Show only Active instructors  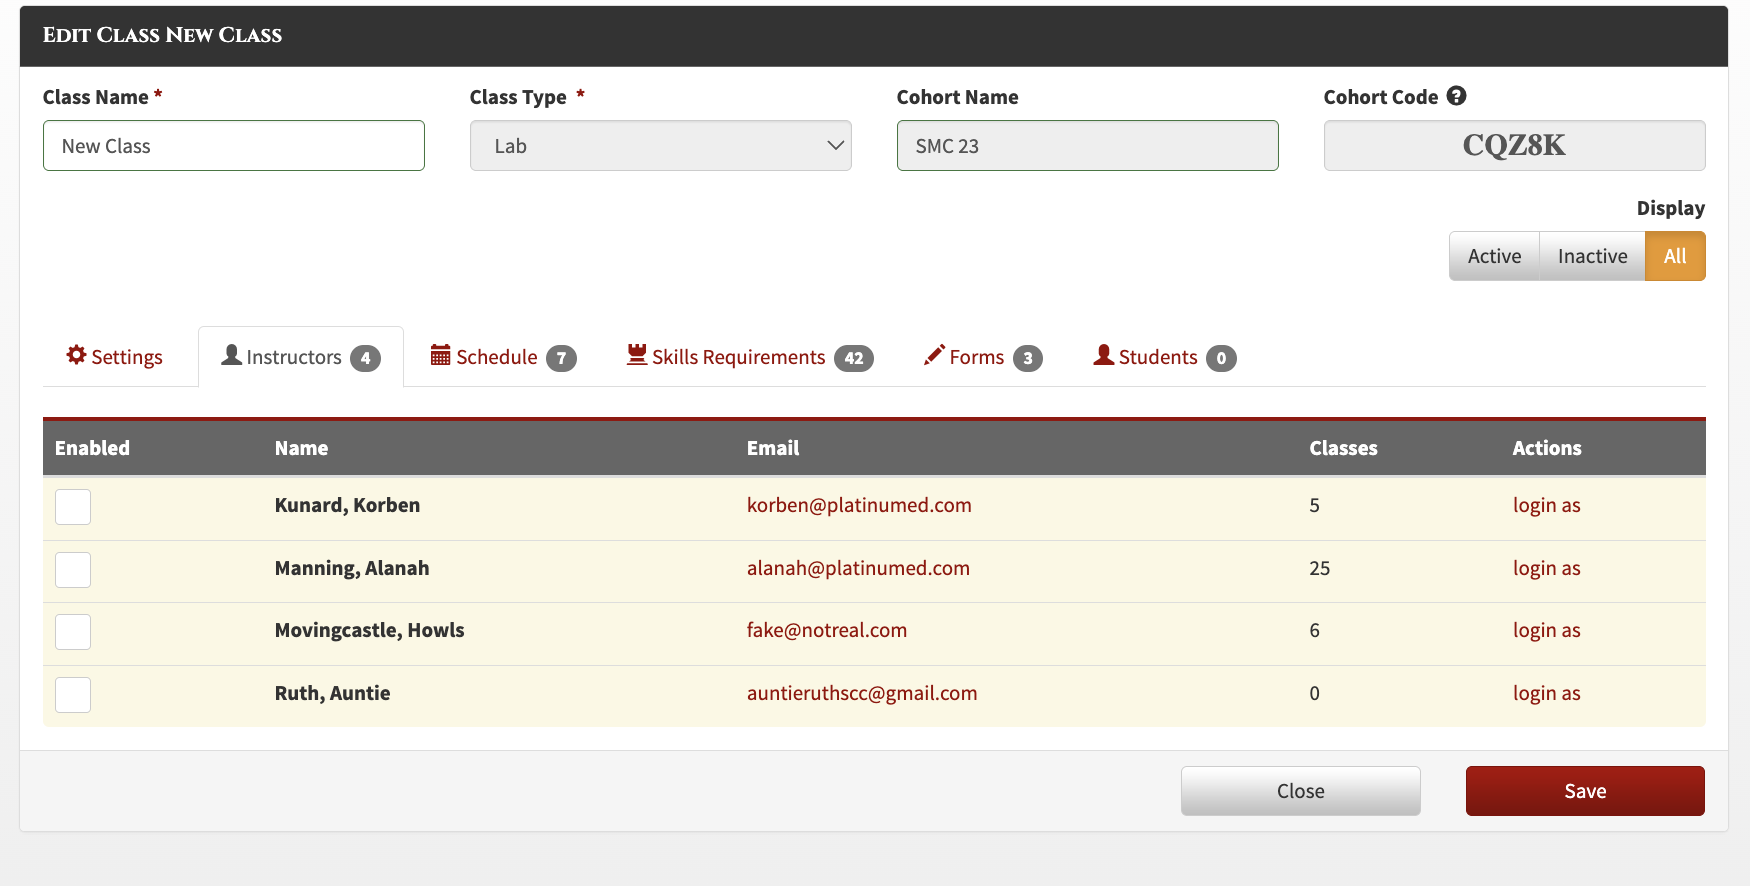pos(1494,256)
